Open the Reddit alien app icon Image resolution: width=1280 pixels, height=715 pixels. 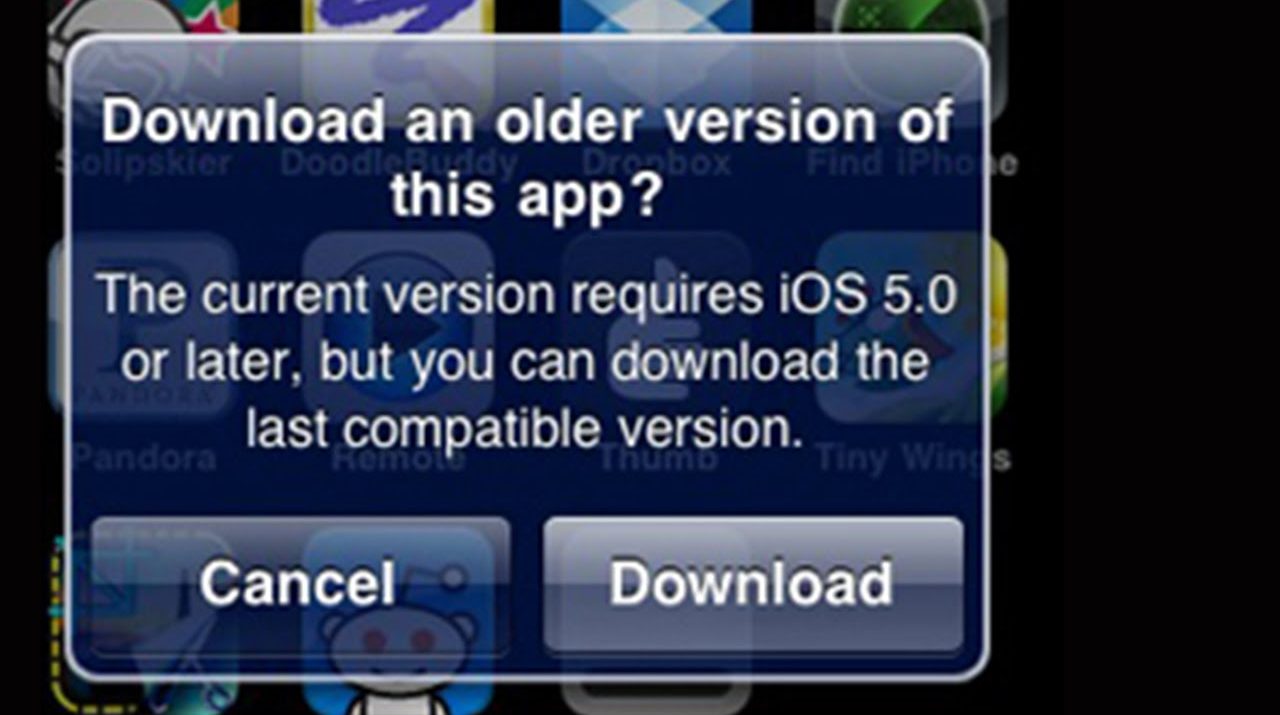[x=398, y=620]
